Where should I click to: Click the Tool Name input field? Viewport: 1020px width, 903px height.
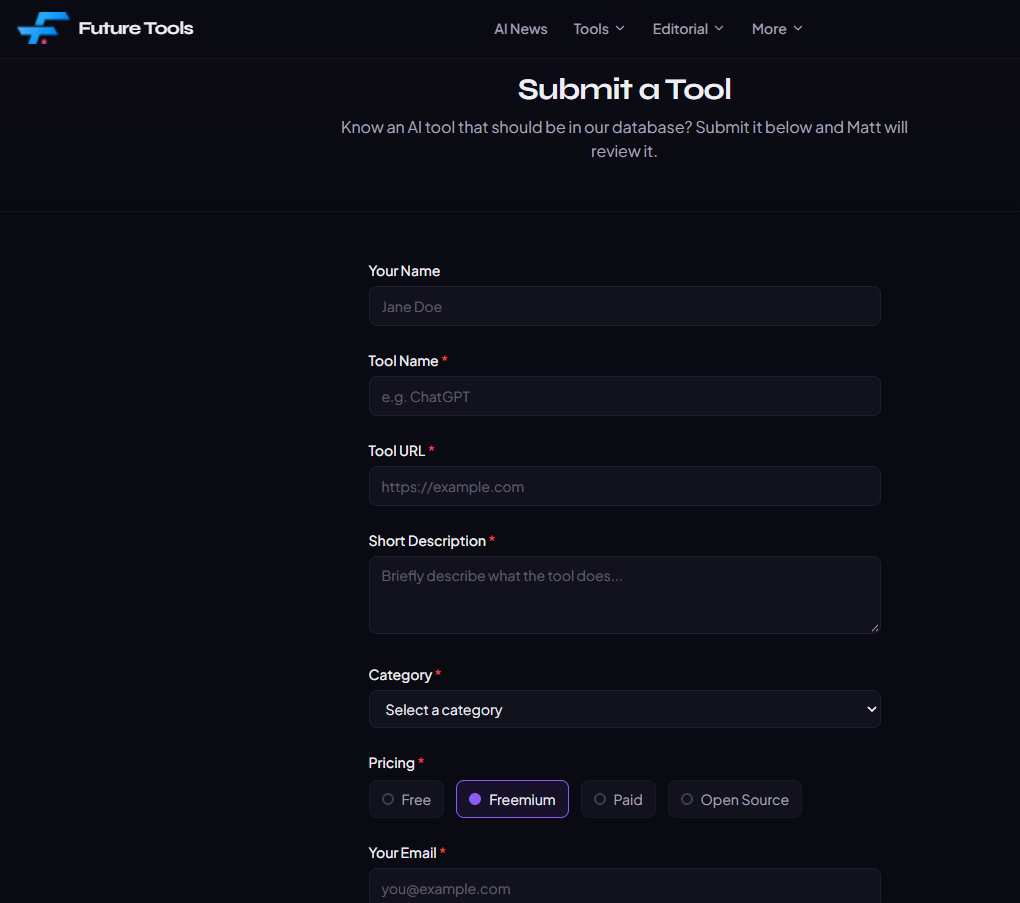(624, 396)
